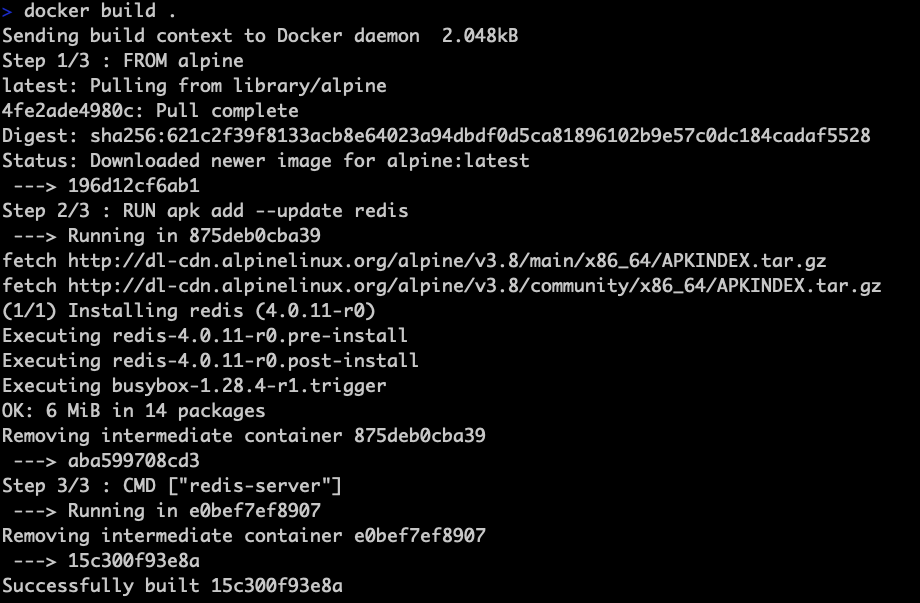Click 'OK: 6 MiB in 14 packages' line
920x603 pixels.
[x=133, y=411]
